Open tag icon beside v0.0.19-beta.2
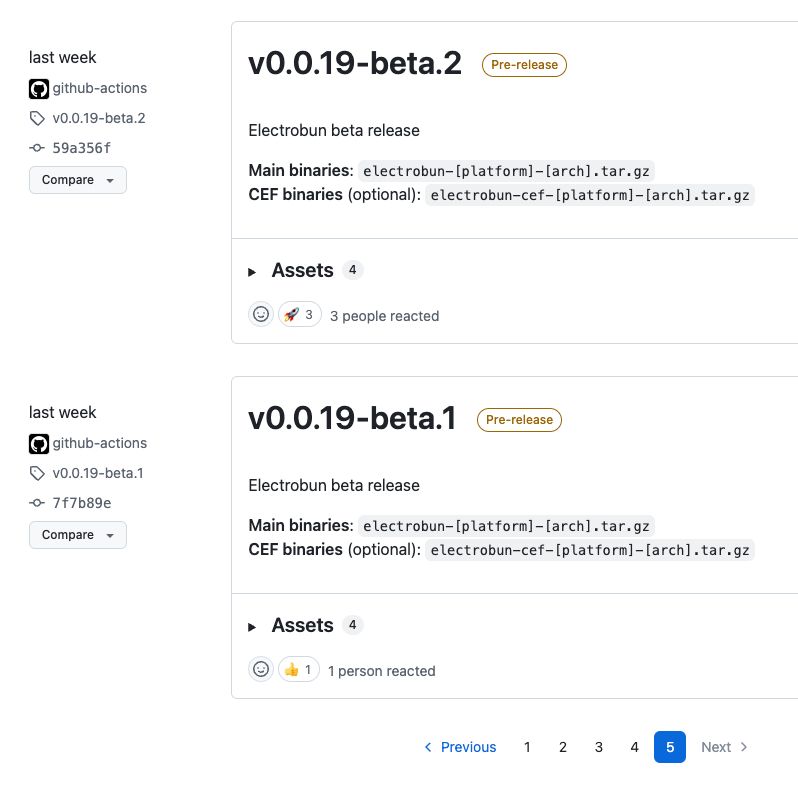Viewport: 798px width, 793px height. (37, 118)
